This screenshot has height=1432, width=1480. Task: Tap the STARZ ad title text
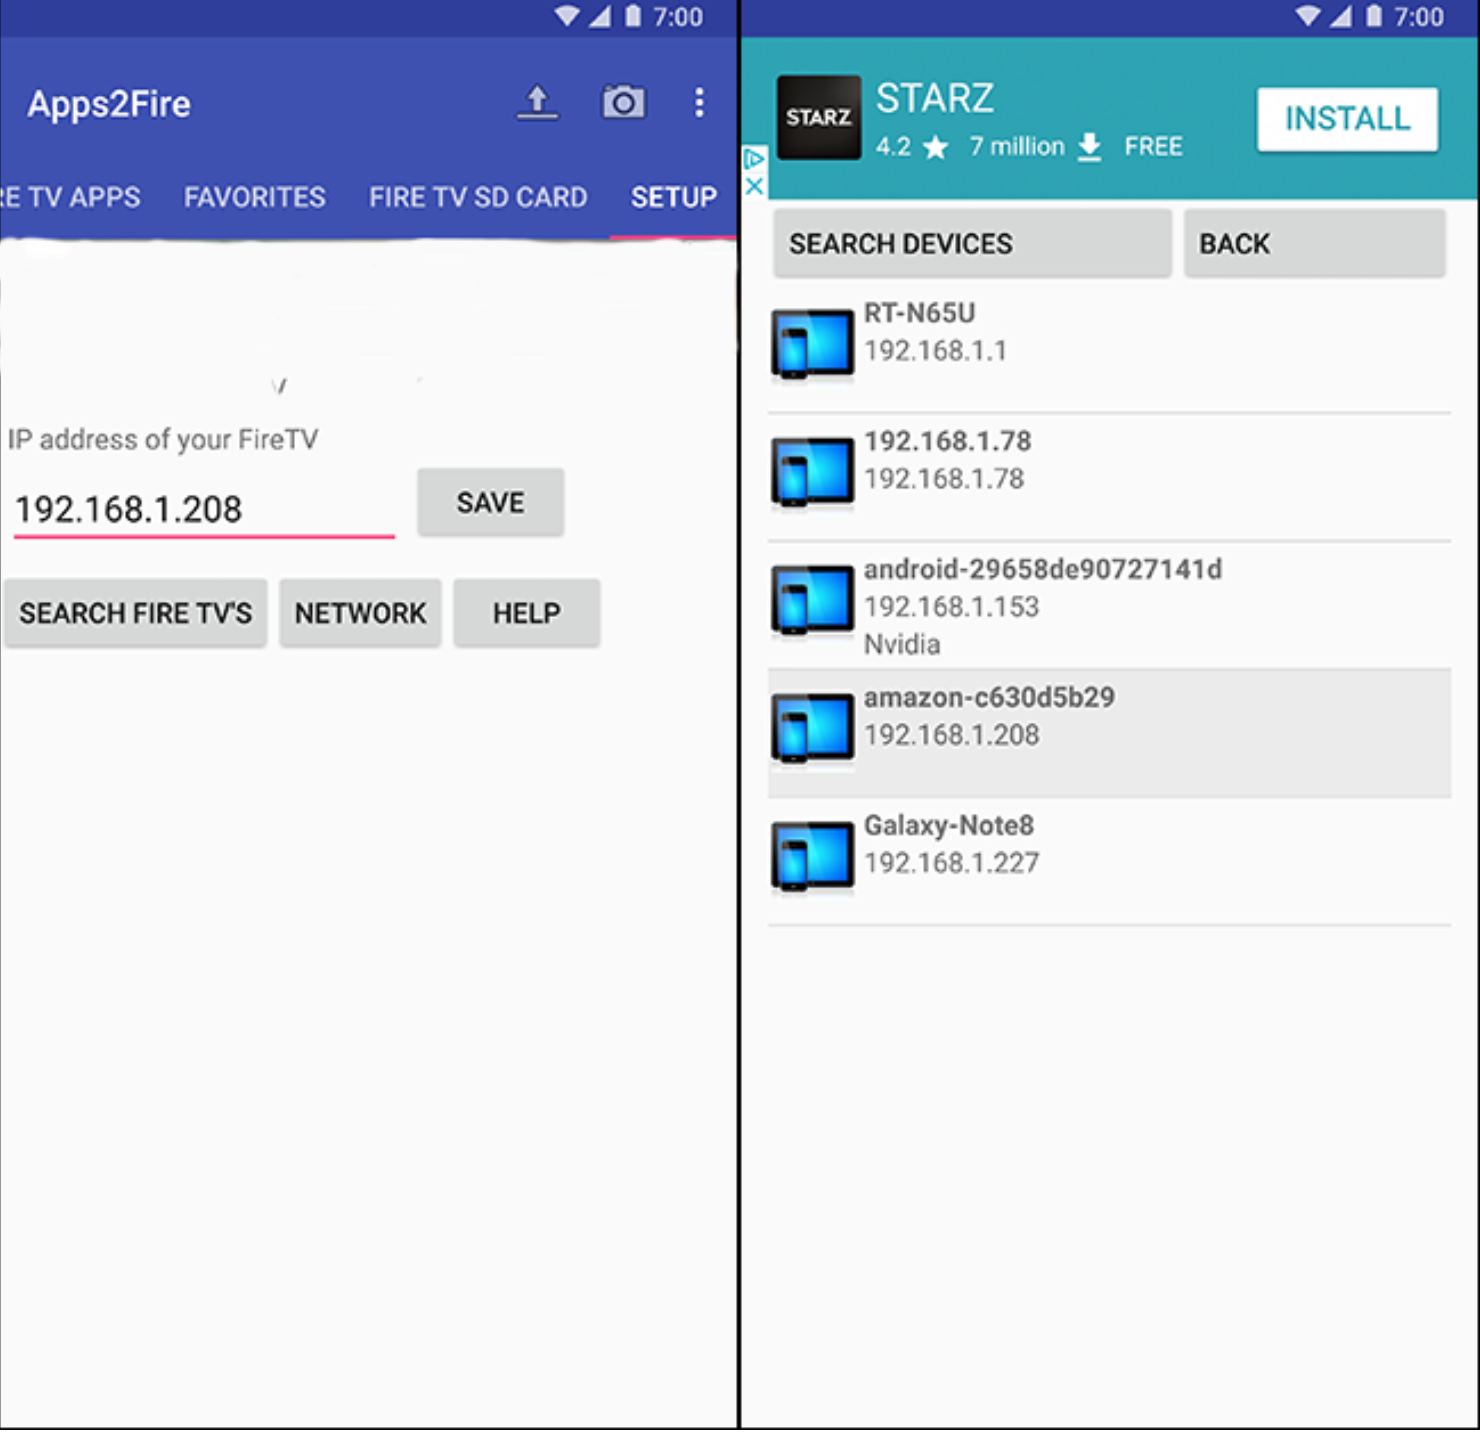click(935, 98)
